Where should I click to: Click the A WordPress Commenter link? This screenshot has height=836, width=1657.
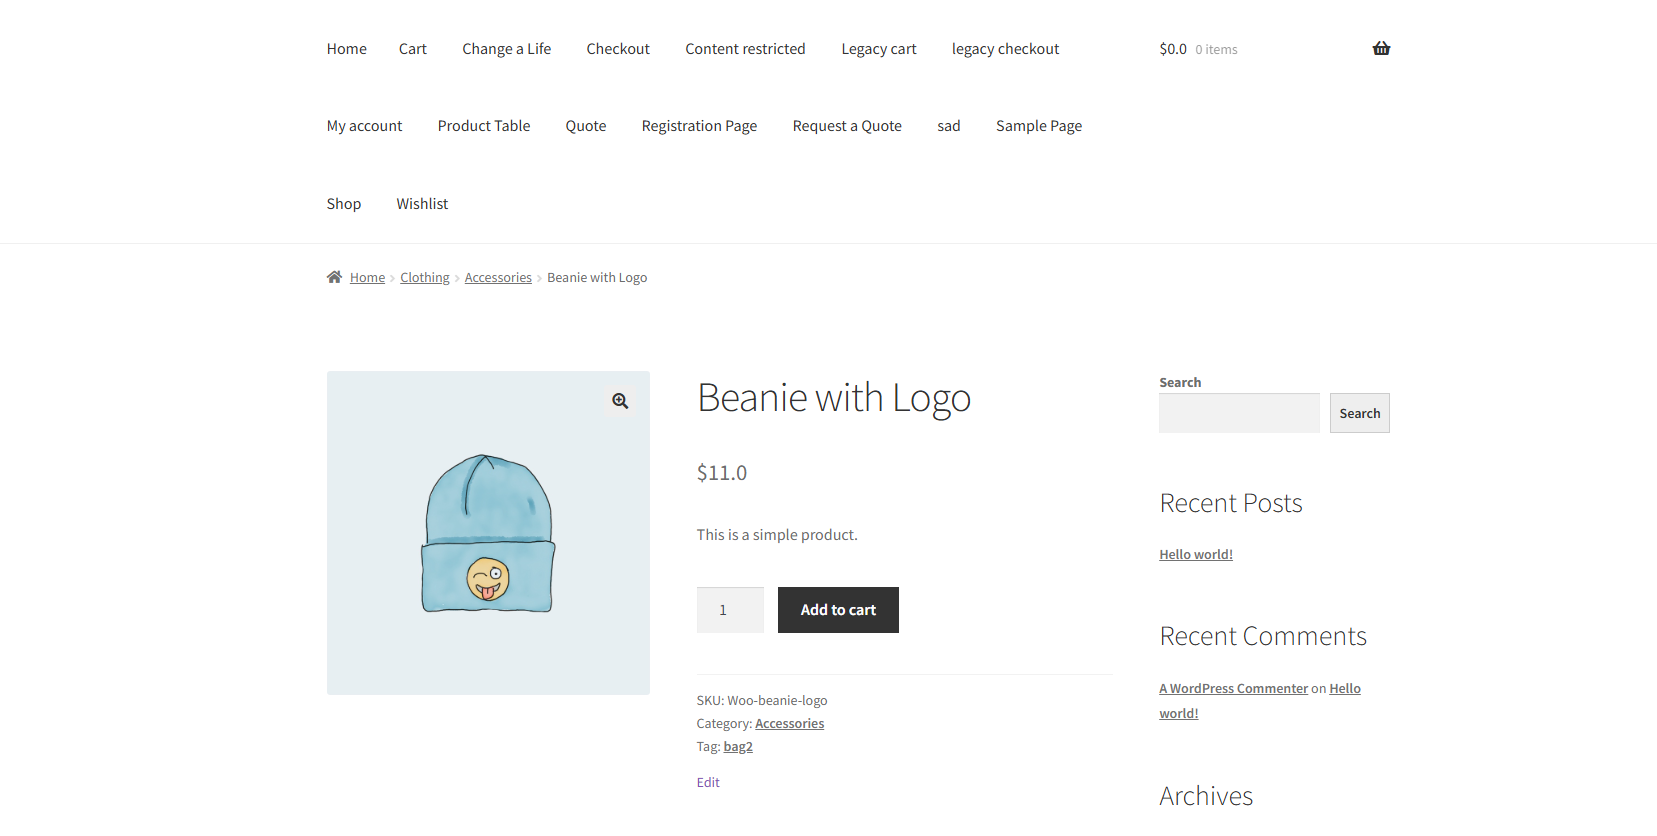(1233, 689)
